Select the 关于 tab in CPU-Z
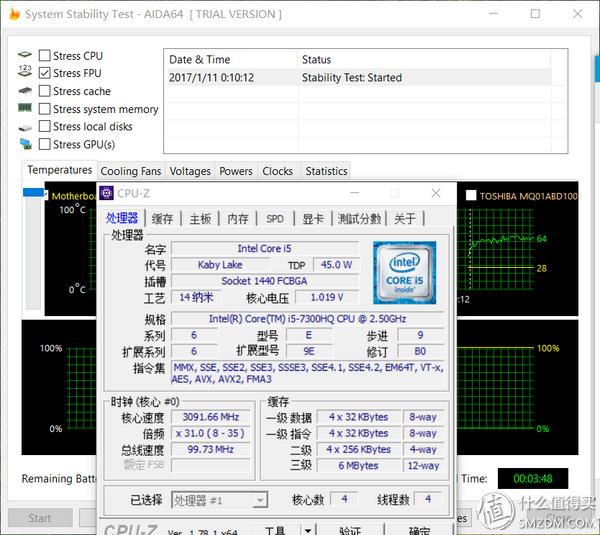Image resolution: width=600 pixels, height=535 pixels. [x=405, y=219]
